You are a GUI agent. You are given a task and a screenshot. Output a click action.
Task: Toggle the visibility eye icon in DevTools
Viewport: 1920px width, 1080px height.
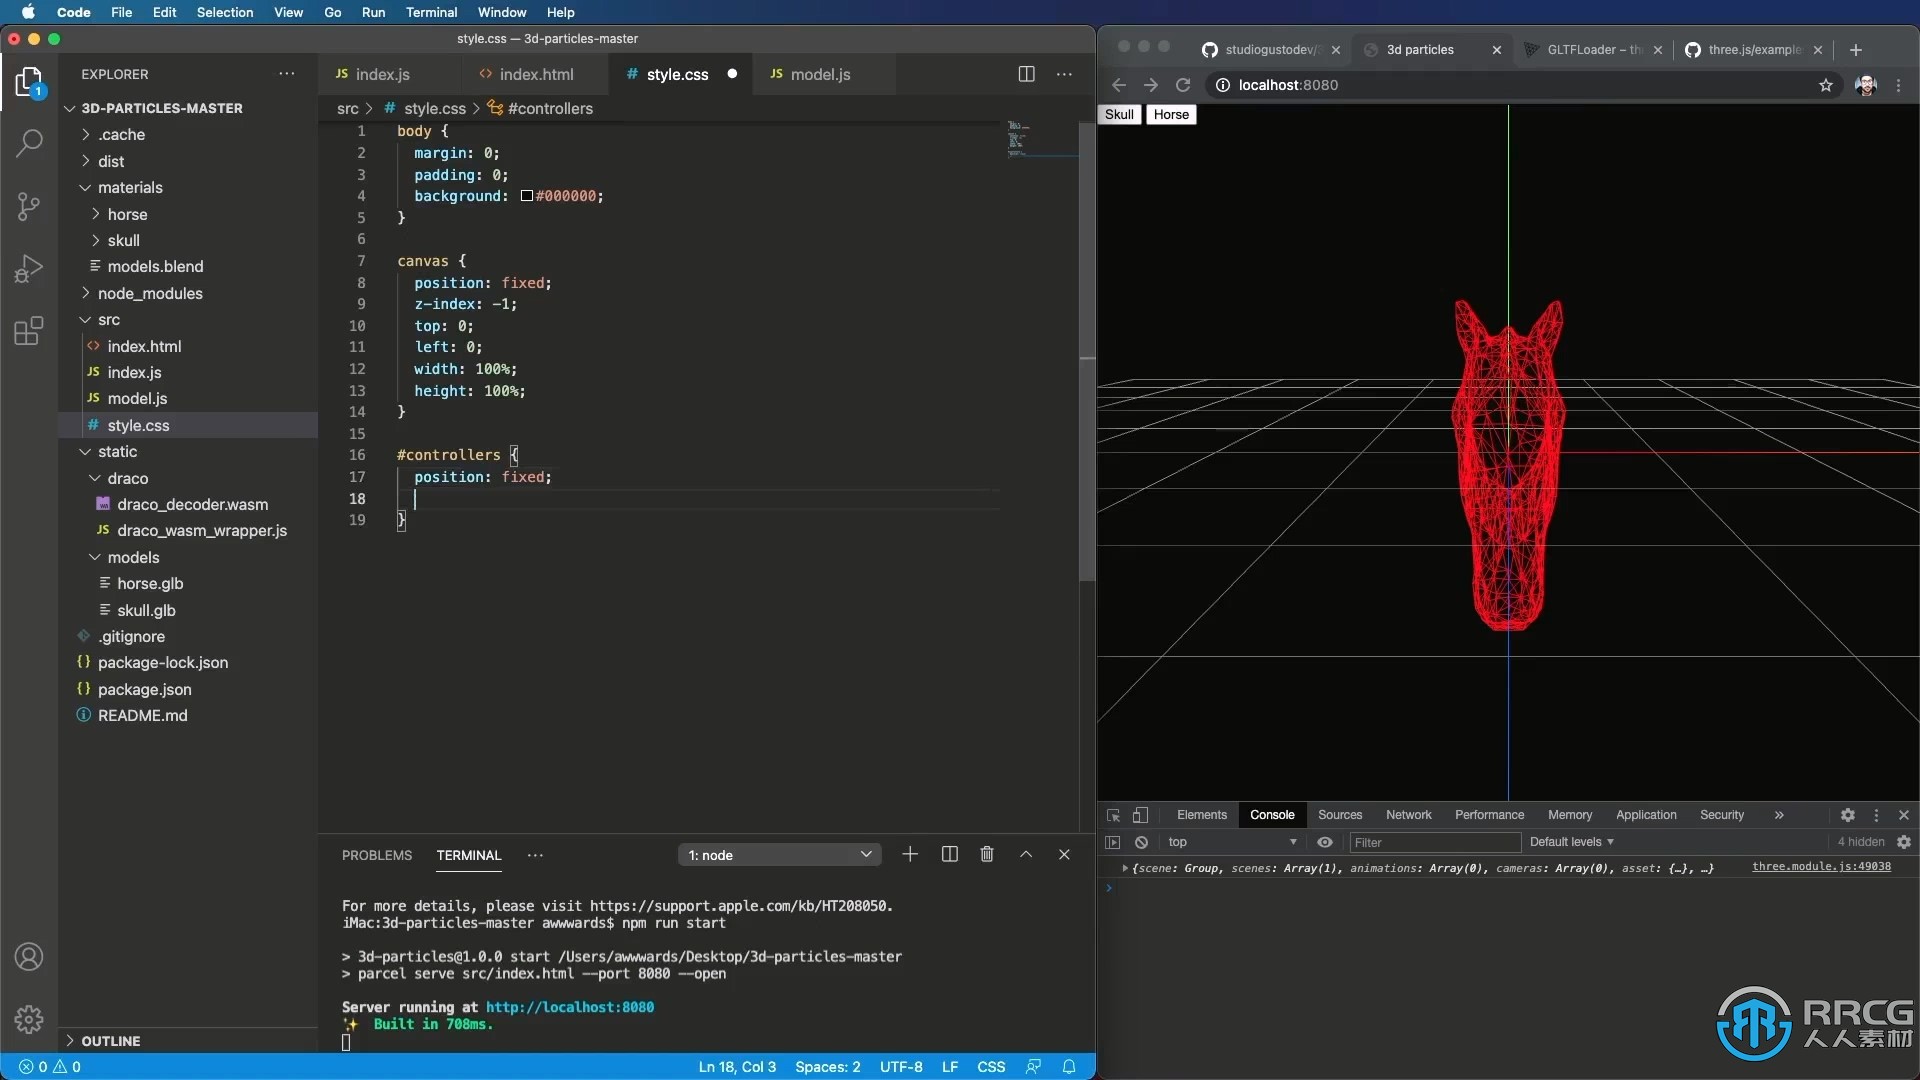tap(1327, 840)
